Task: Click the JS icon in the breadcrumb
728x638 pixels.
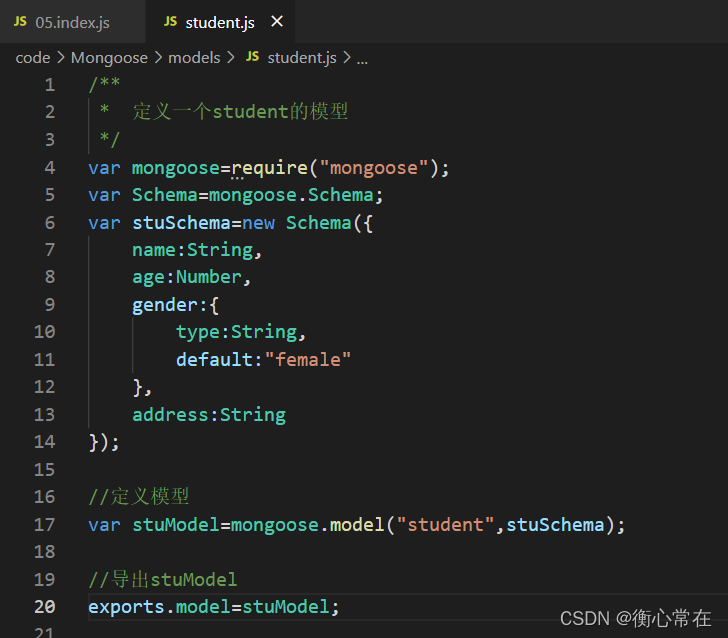Action: click(x=253, y=57)
